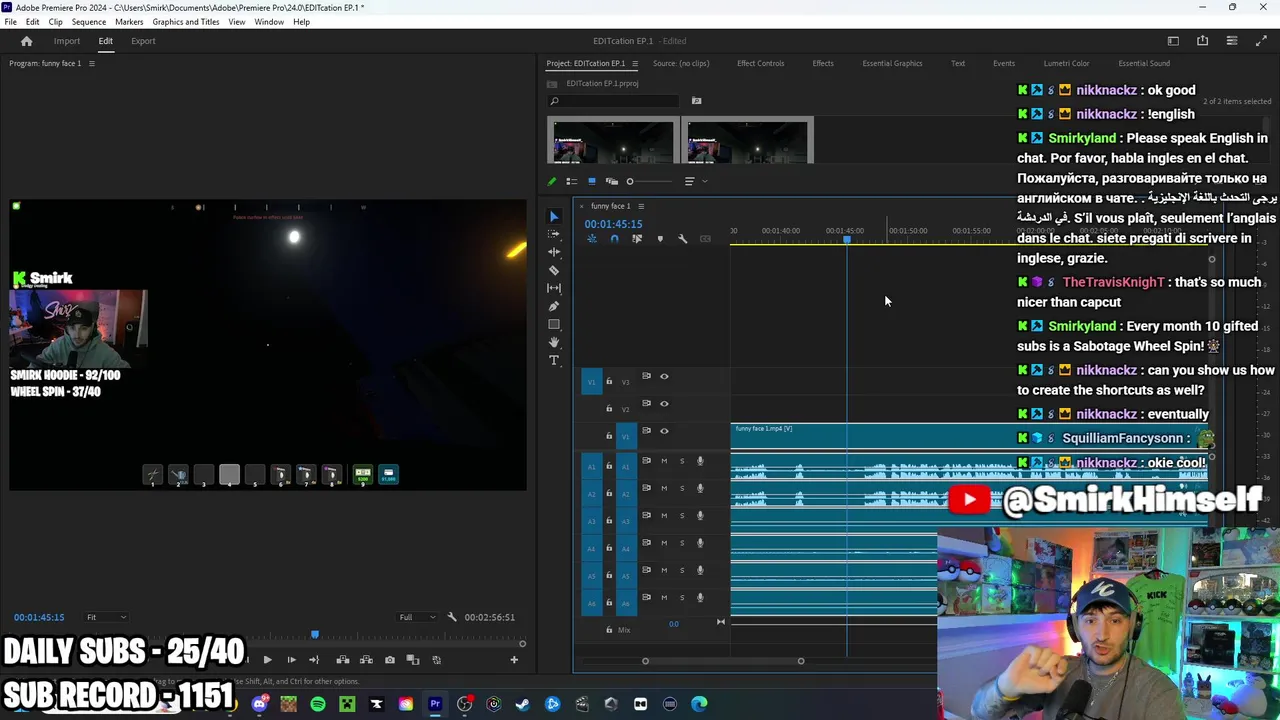Open the button editor plus icon

tap(514, 660)
